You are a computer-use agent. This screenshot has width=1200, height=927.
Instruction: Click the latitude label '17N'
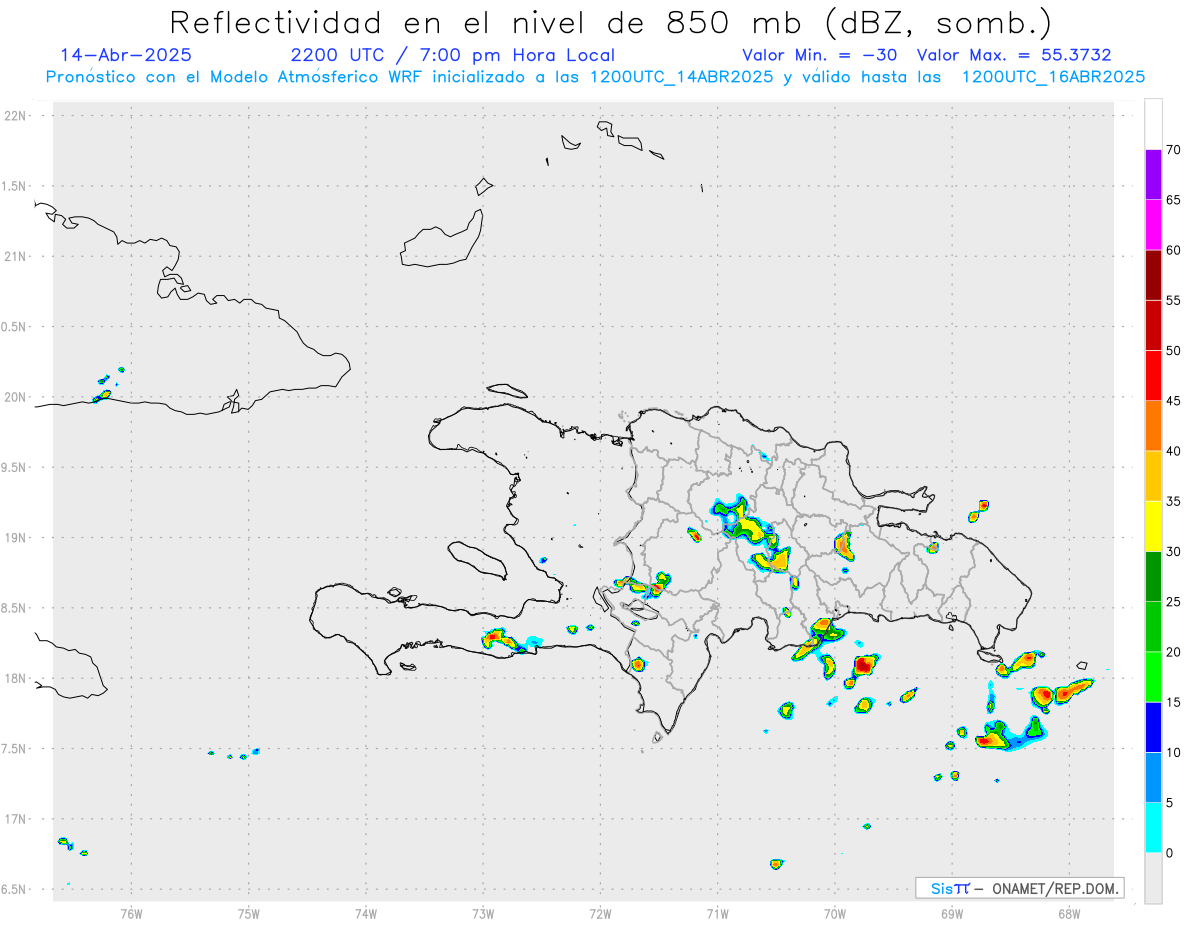pos(15,819)
